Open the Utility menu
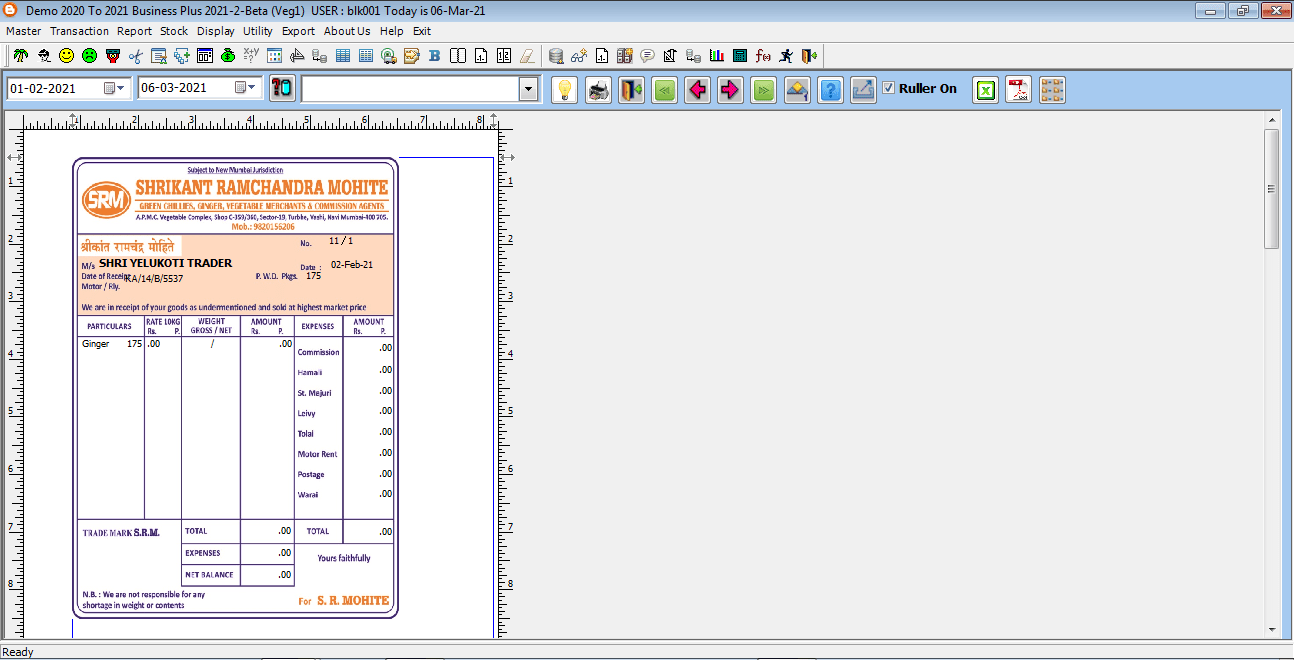The height and width of the screenshot is (660, 1294). click(x=258, y=31)
